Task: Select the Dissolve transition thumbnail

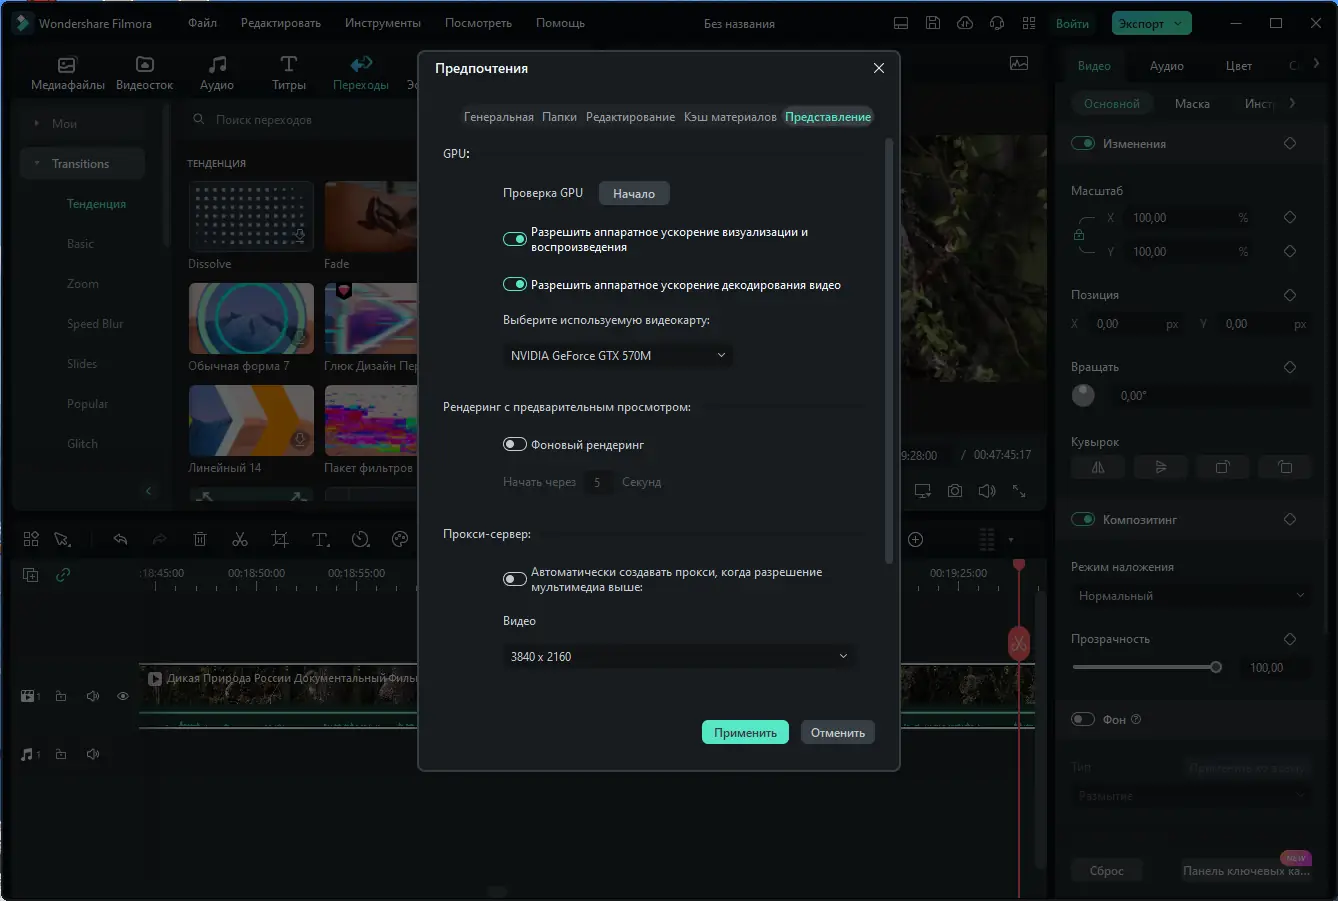Action: [251, 216]
